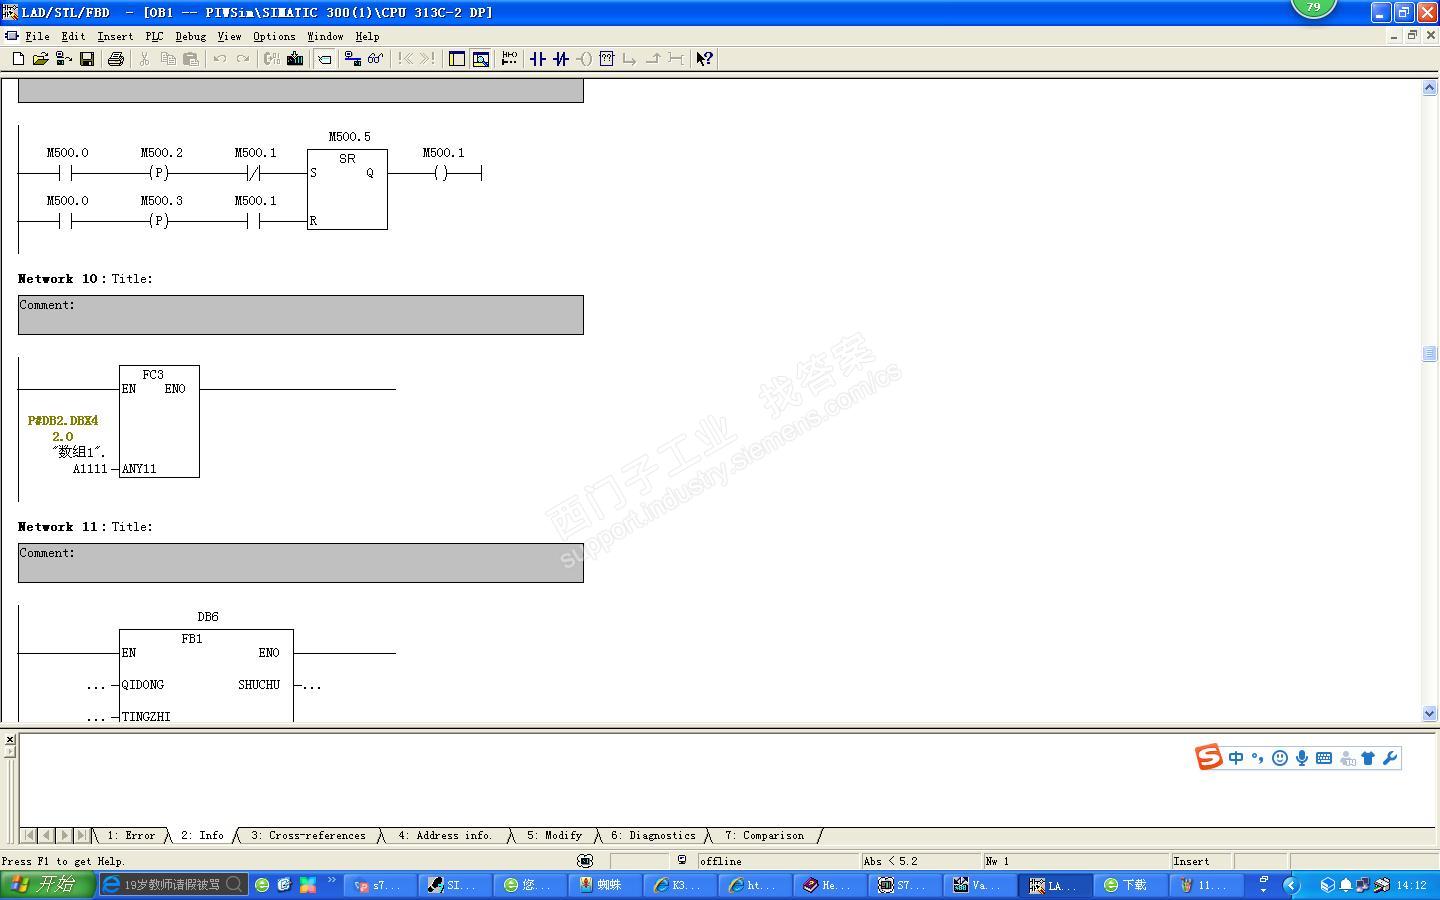Click the Windows Start button
Image resolution: width=1440 pixels, height=900 pixels.
point(47,884)
